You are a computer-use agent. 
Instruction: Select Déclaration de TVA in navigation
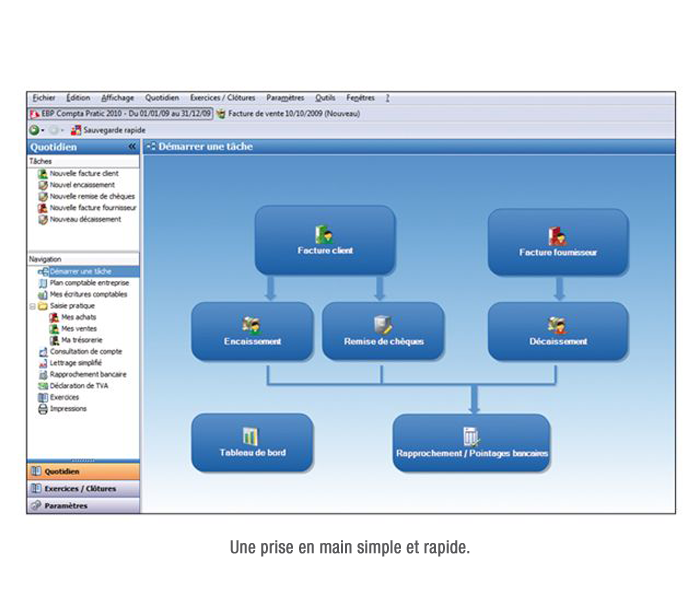[79, 386]
